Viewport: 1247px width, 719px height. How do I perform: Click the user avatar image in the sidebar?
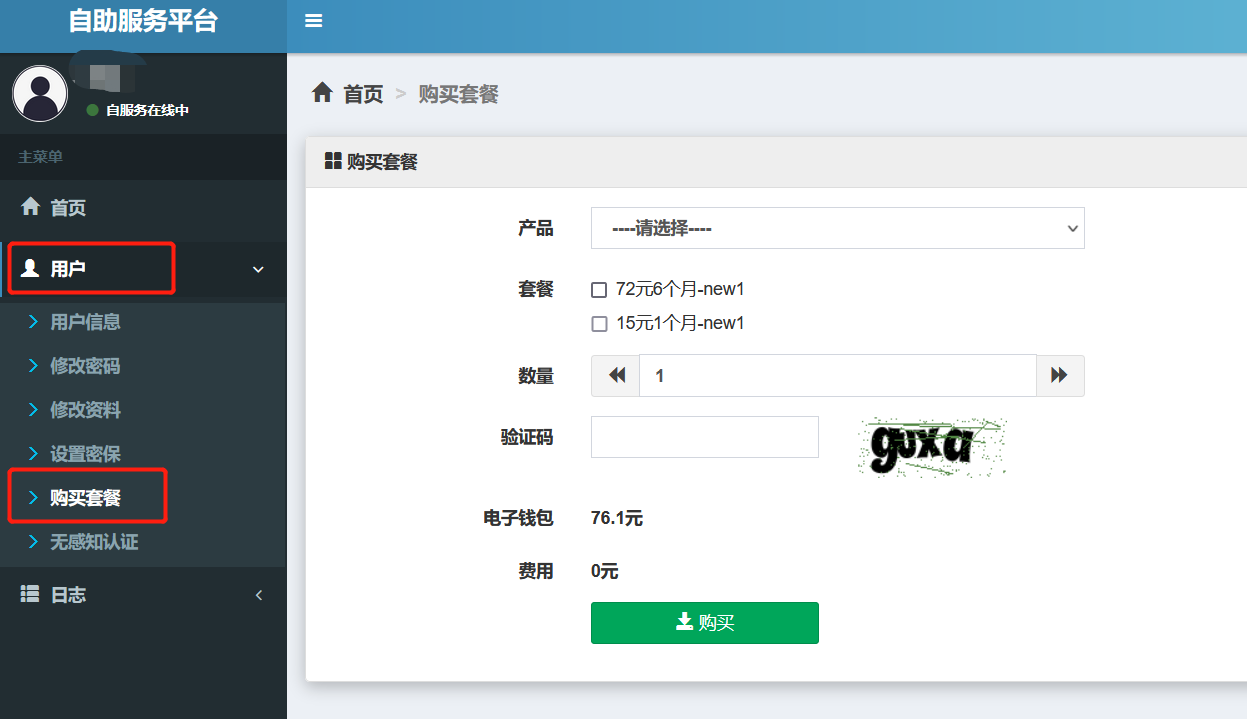40,92
